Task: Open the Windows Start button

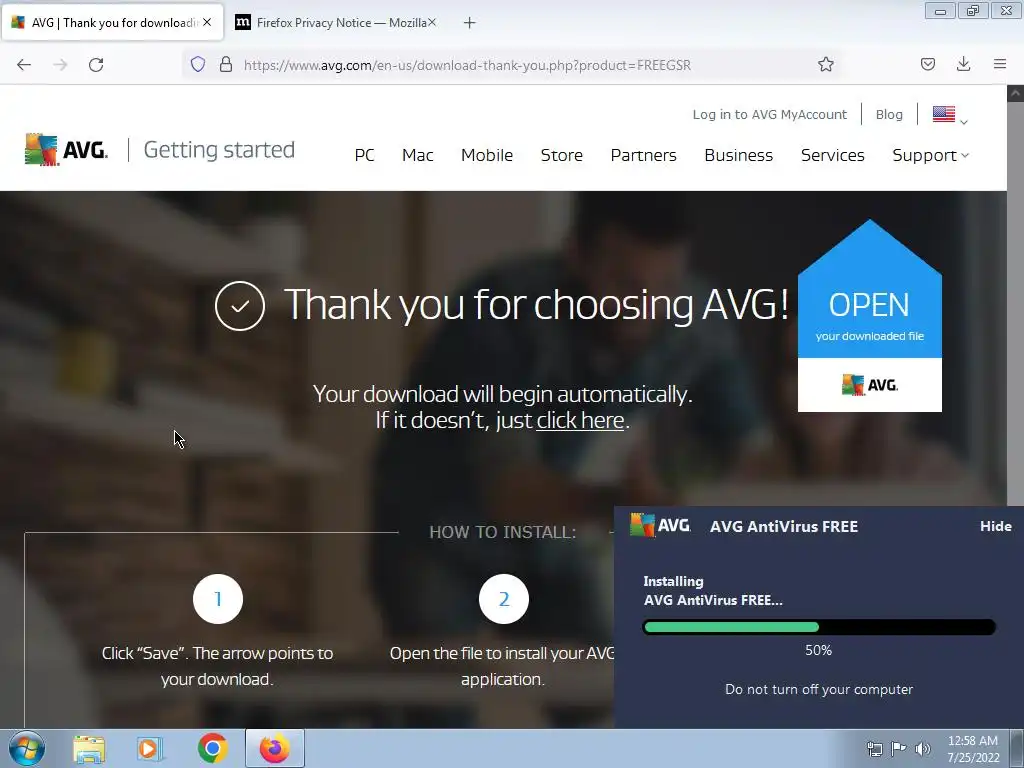Action: (x=26, y=748)
